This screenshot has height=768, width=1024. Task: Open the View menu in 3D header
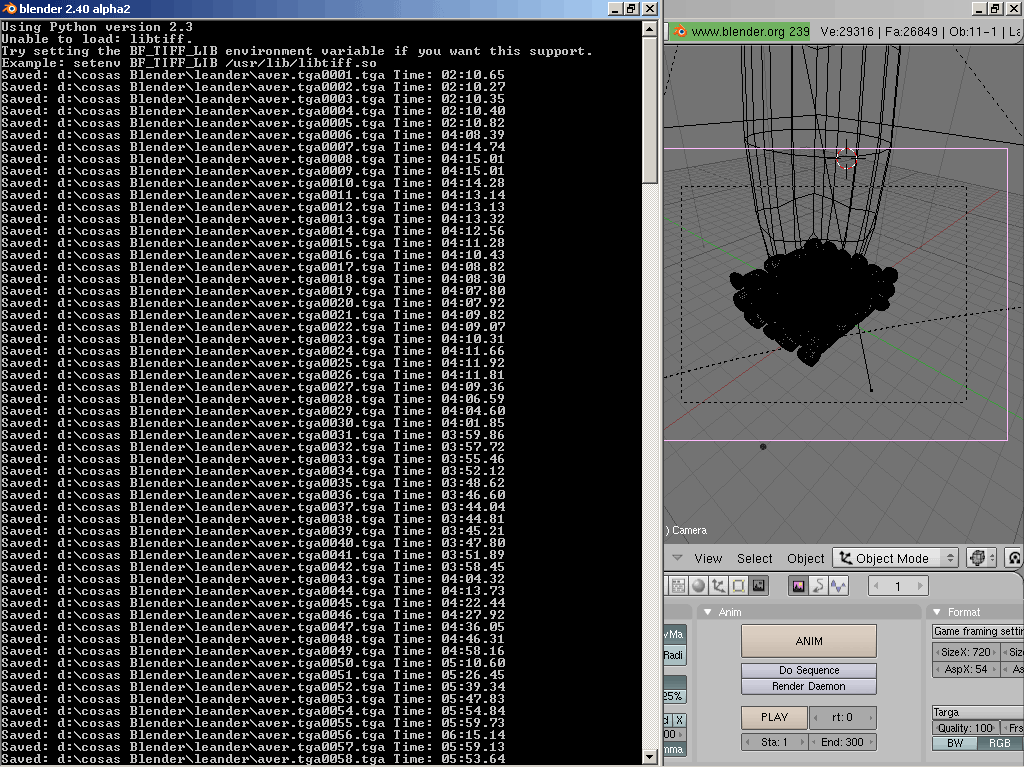coord(708,558)
